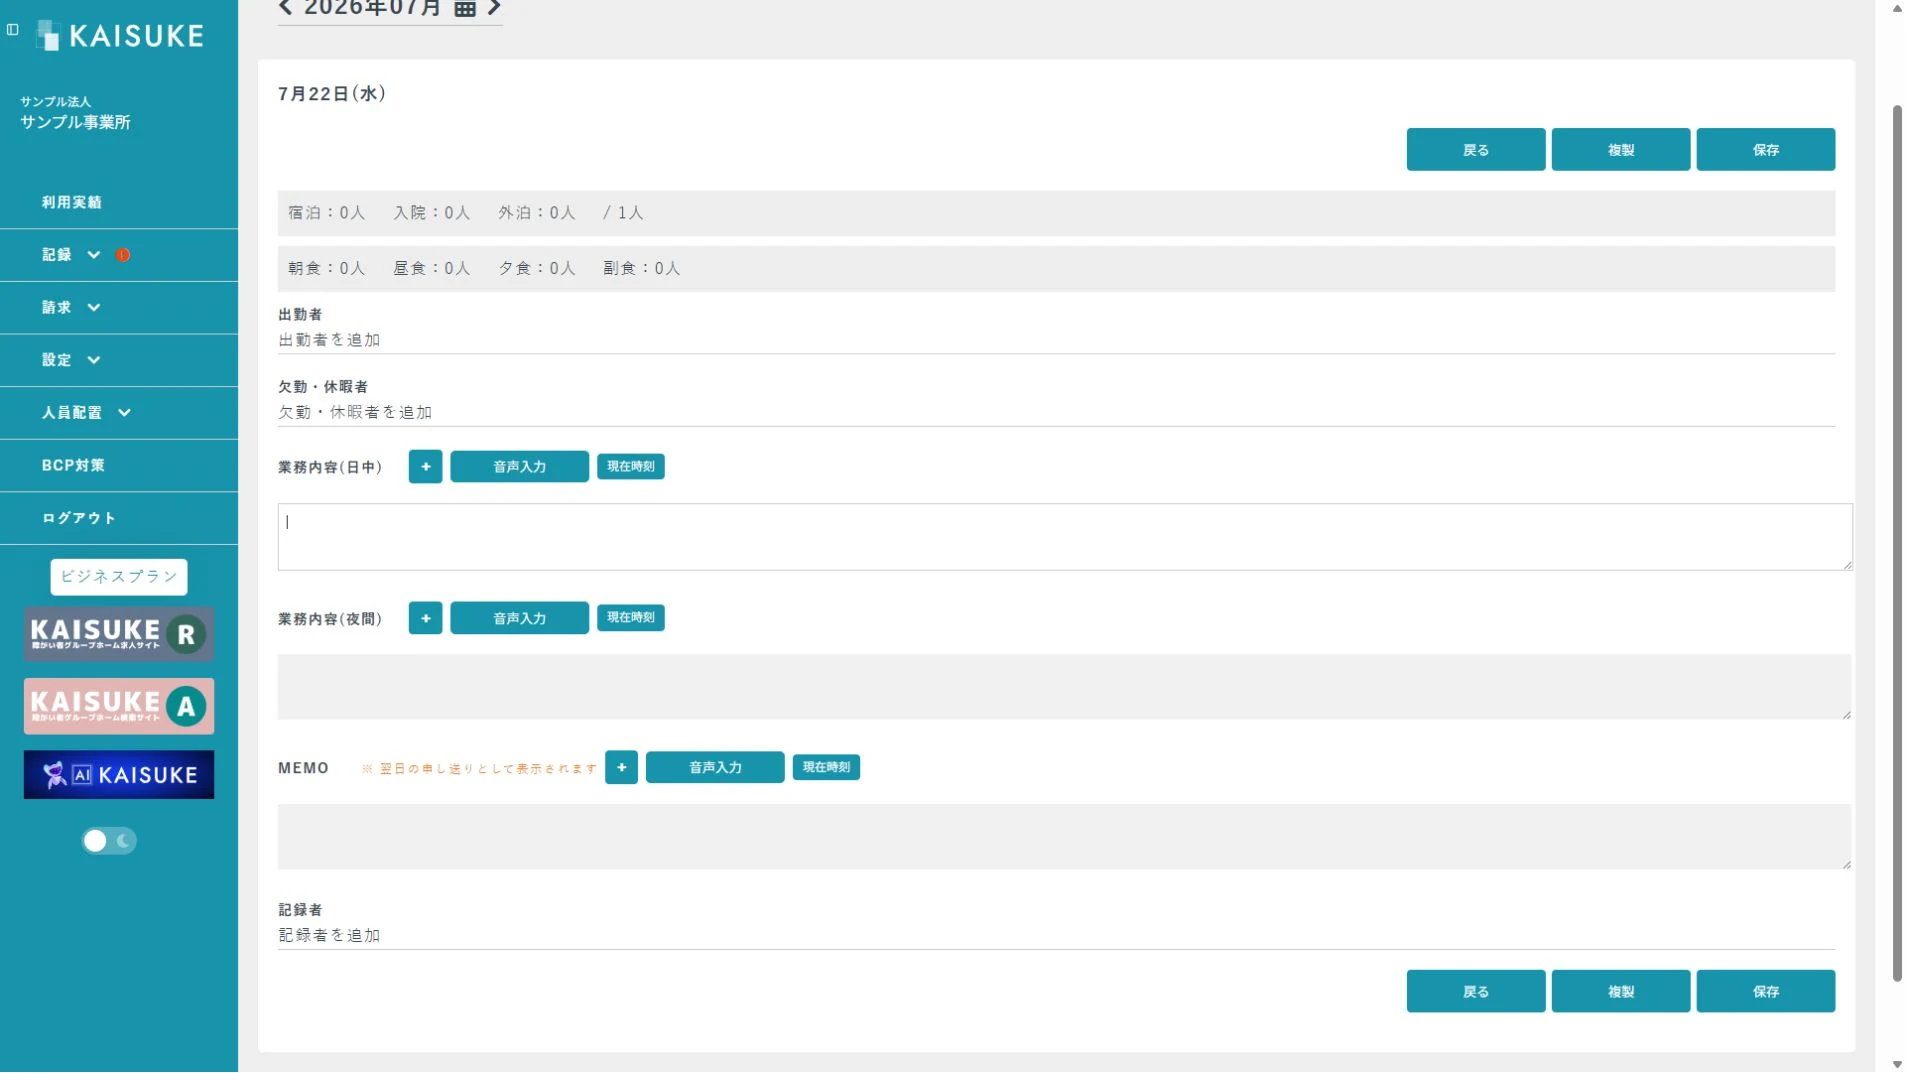Open the calendar picker icon
This screenshot has height=1080, width=1920.
pyautogui.click(x=464, y=8)
